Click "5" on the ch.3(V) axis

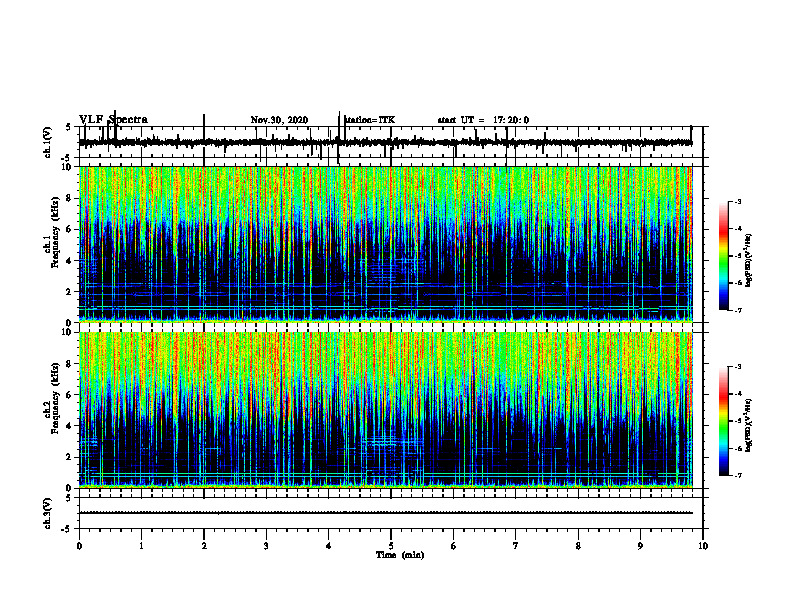point(68,498)
